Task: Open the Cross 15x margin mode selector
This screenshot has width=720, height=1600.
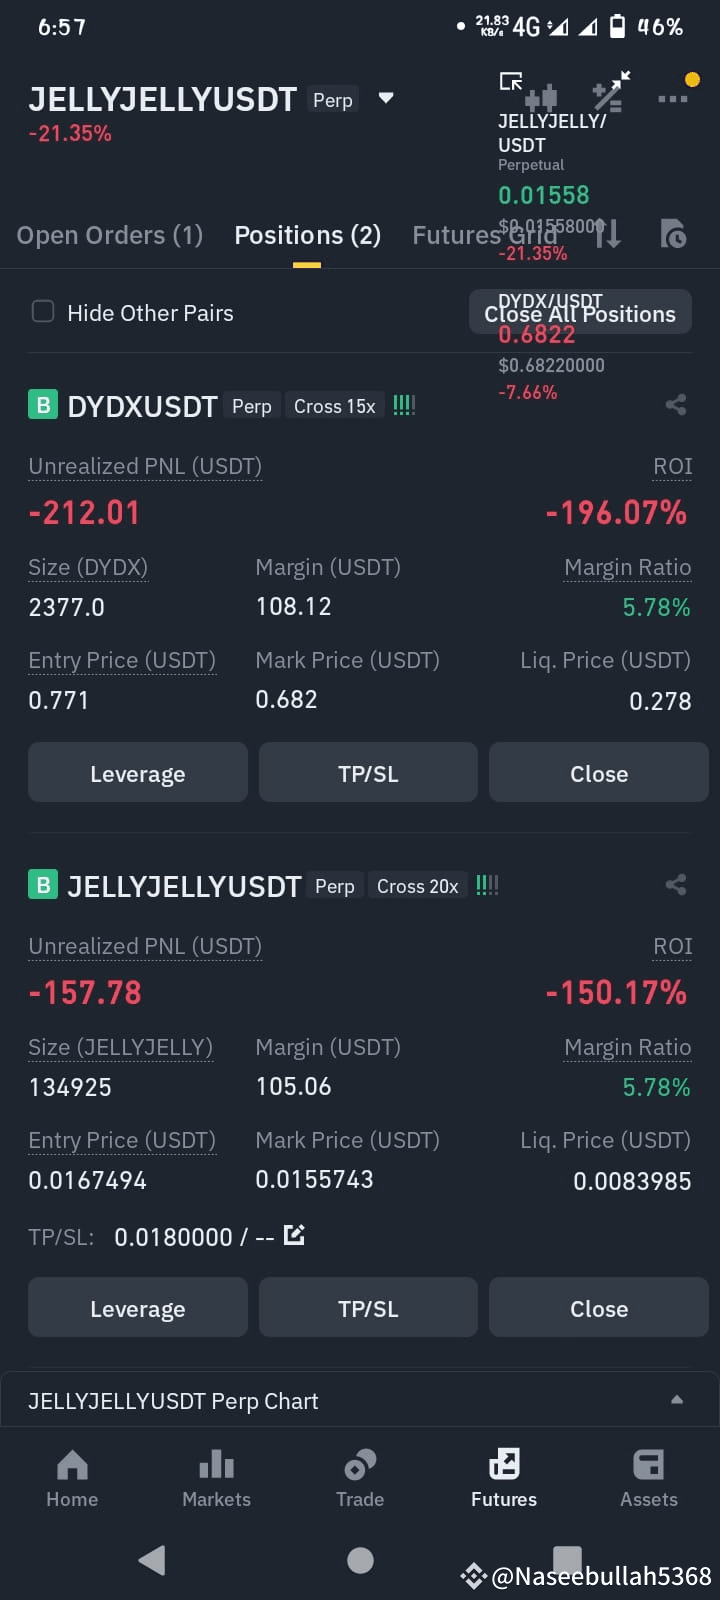Action: pos(335,406)
